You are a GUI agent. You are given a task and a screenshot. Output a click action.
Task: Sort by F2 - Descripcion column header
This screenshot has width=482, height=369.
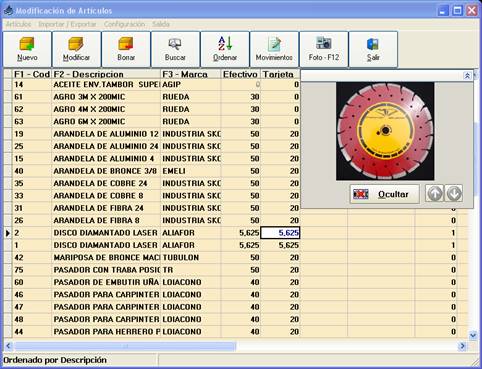(106, 74)
